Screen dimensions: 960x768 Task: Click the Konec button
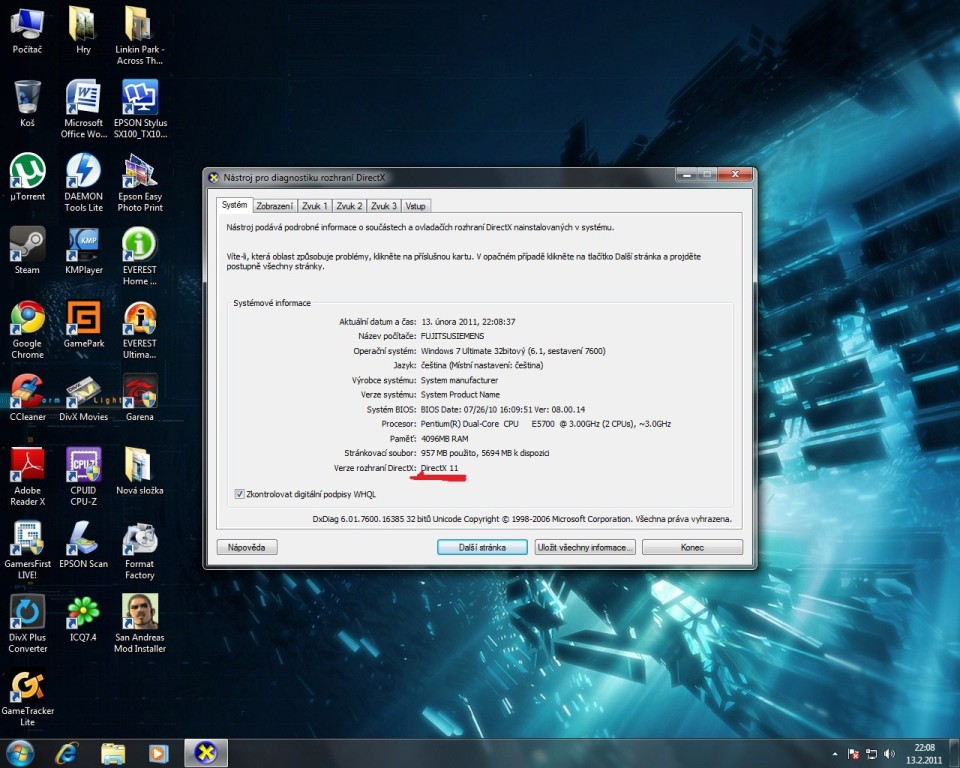click(692, 547)
